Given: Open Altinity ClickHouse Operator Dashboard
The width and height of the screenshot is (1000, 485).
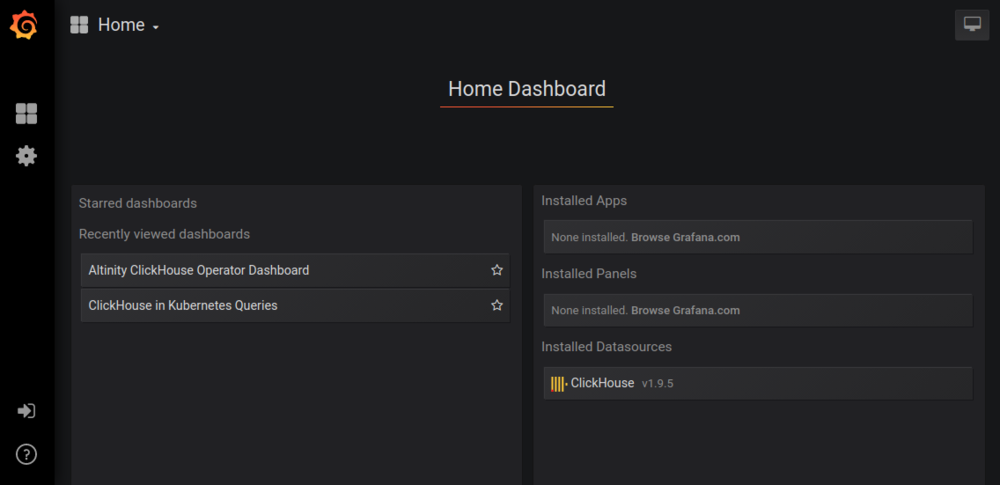Looking at the screenshot, I should point(198,270).
